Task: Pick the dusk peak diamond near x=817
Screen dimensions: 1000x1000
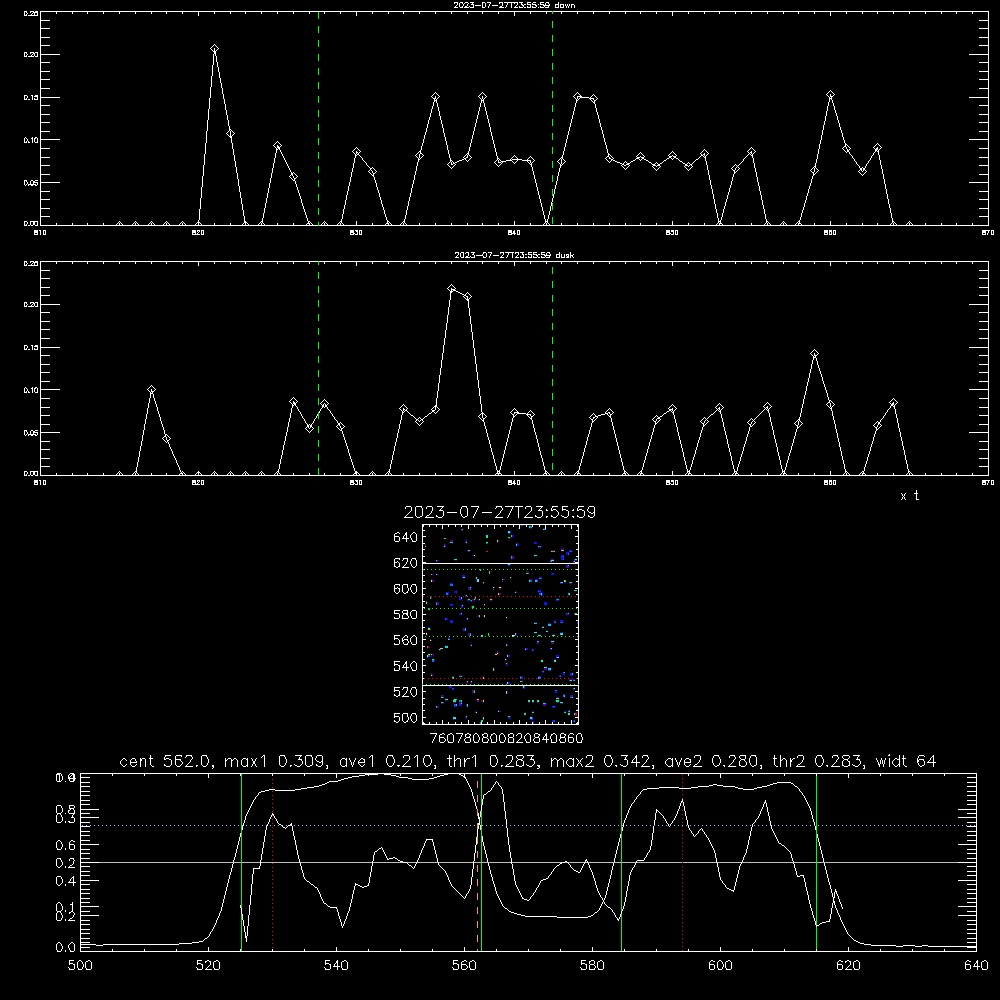Action: click(x=151, y=390)
